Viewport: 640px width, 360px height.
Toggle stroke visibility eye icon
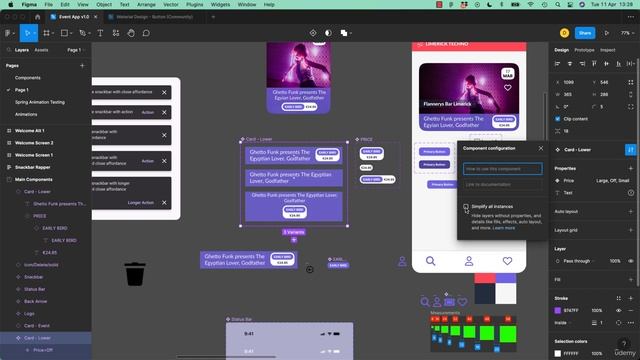point(619,311)
